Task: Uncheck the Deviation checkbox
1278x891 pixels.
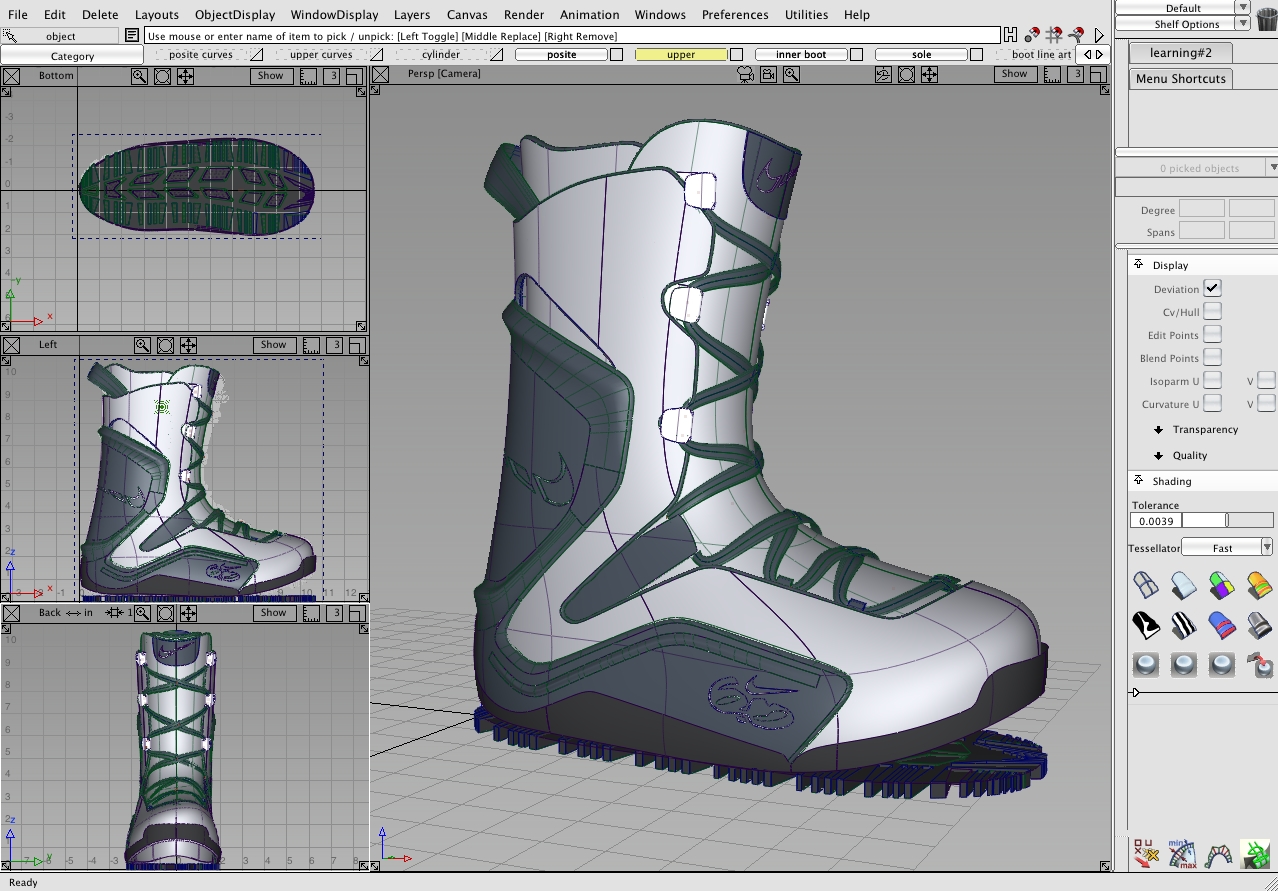Action: click(x=1214, y=288)
